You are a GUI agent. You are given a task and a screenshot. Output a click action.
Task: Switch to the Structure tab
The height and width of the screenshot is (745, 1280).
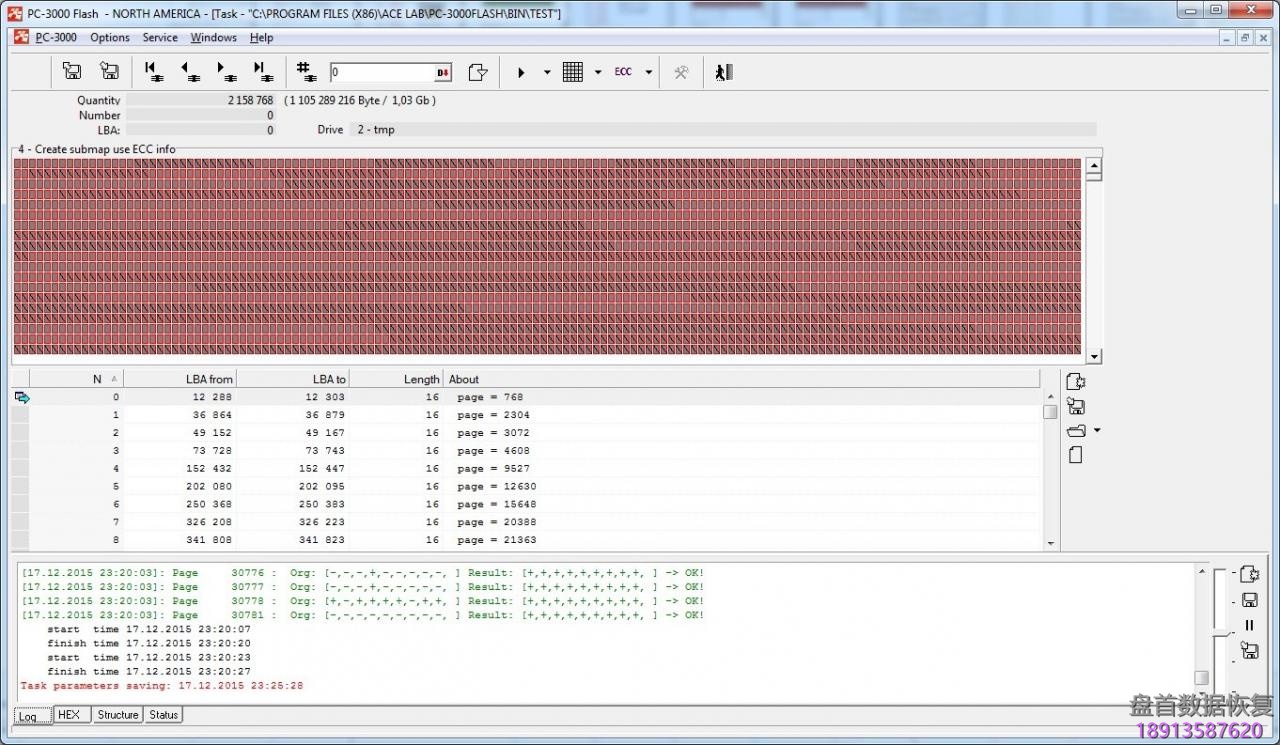point(118,715)
